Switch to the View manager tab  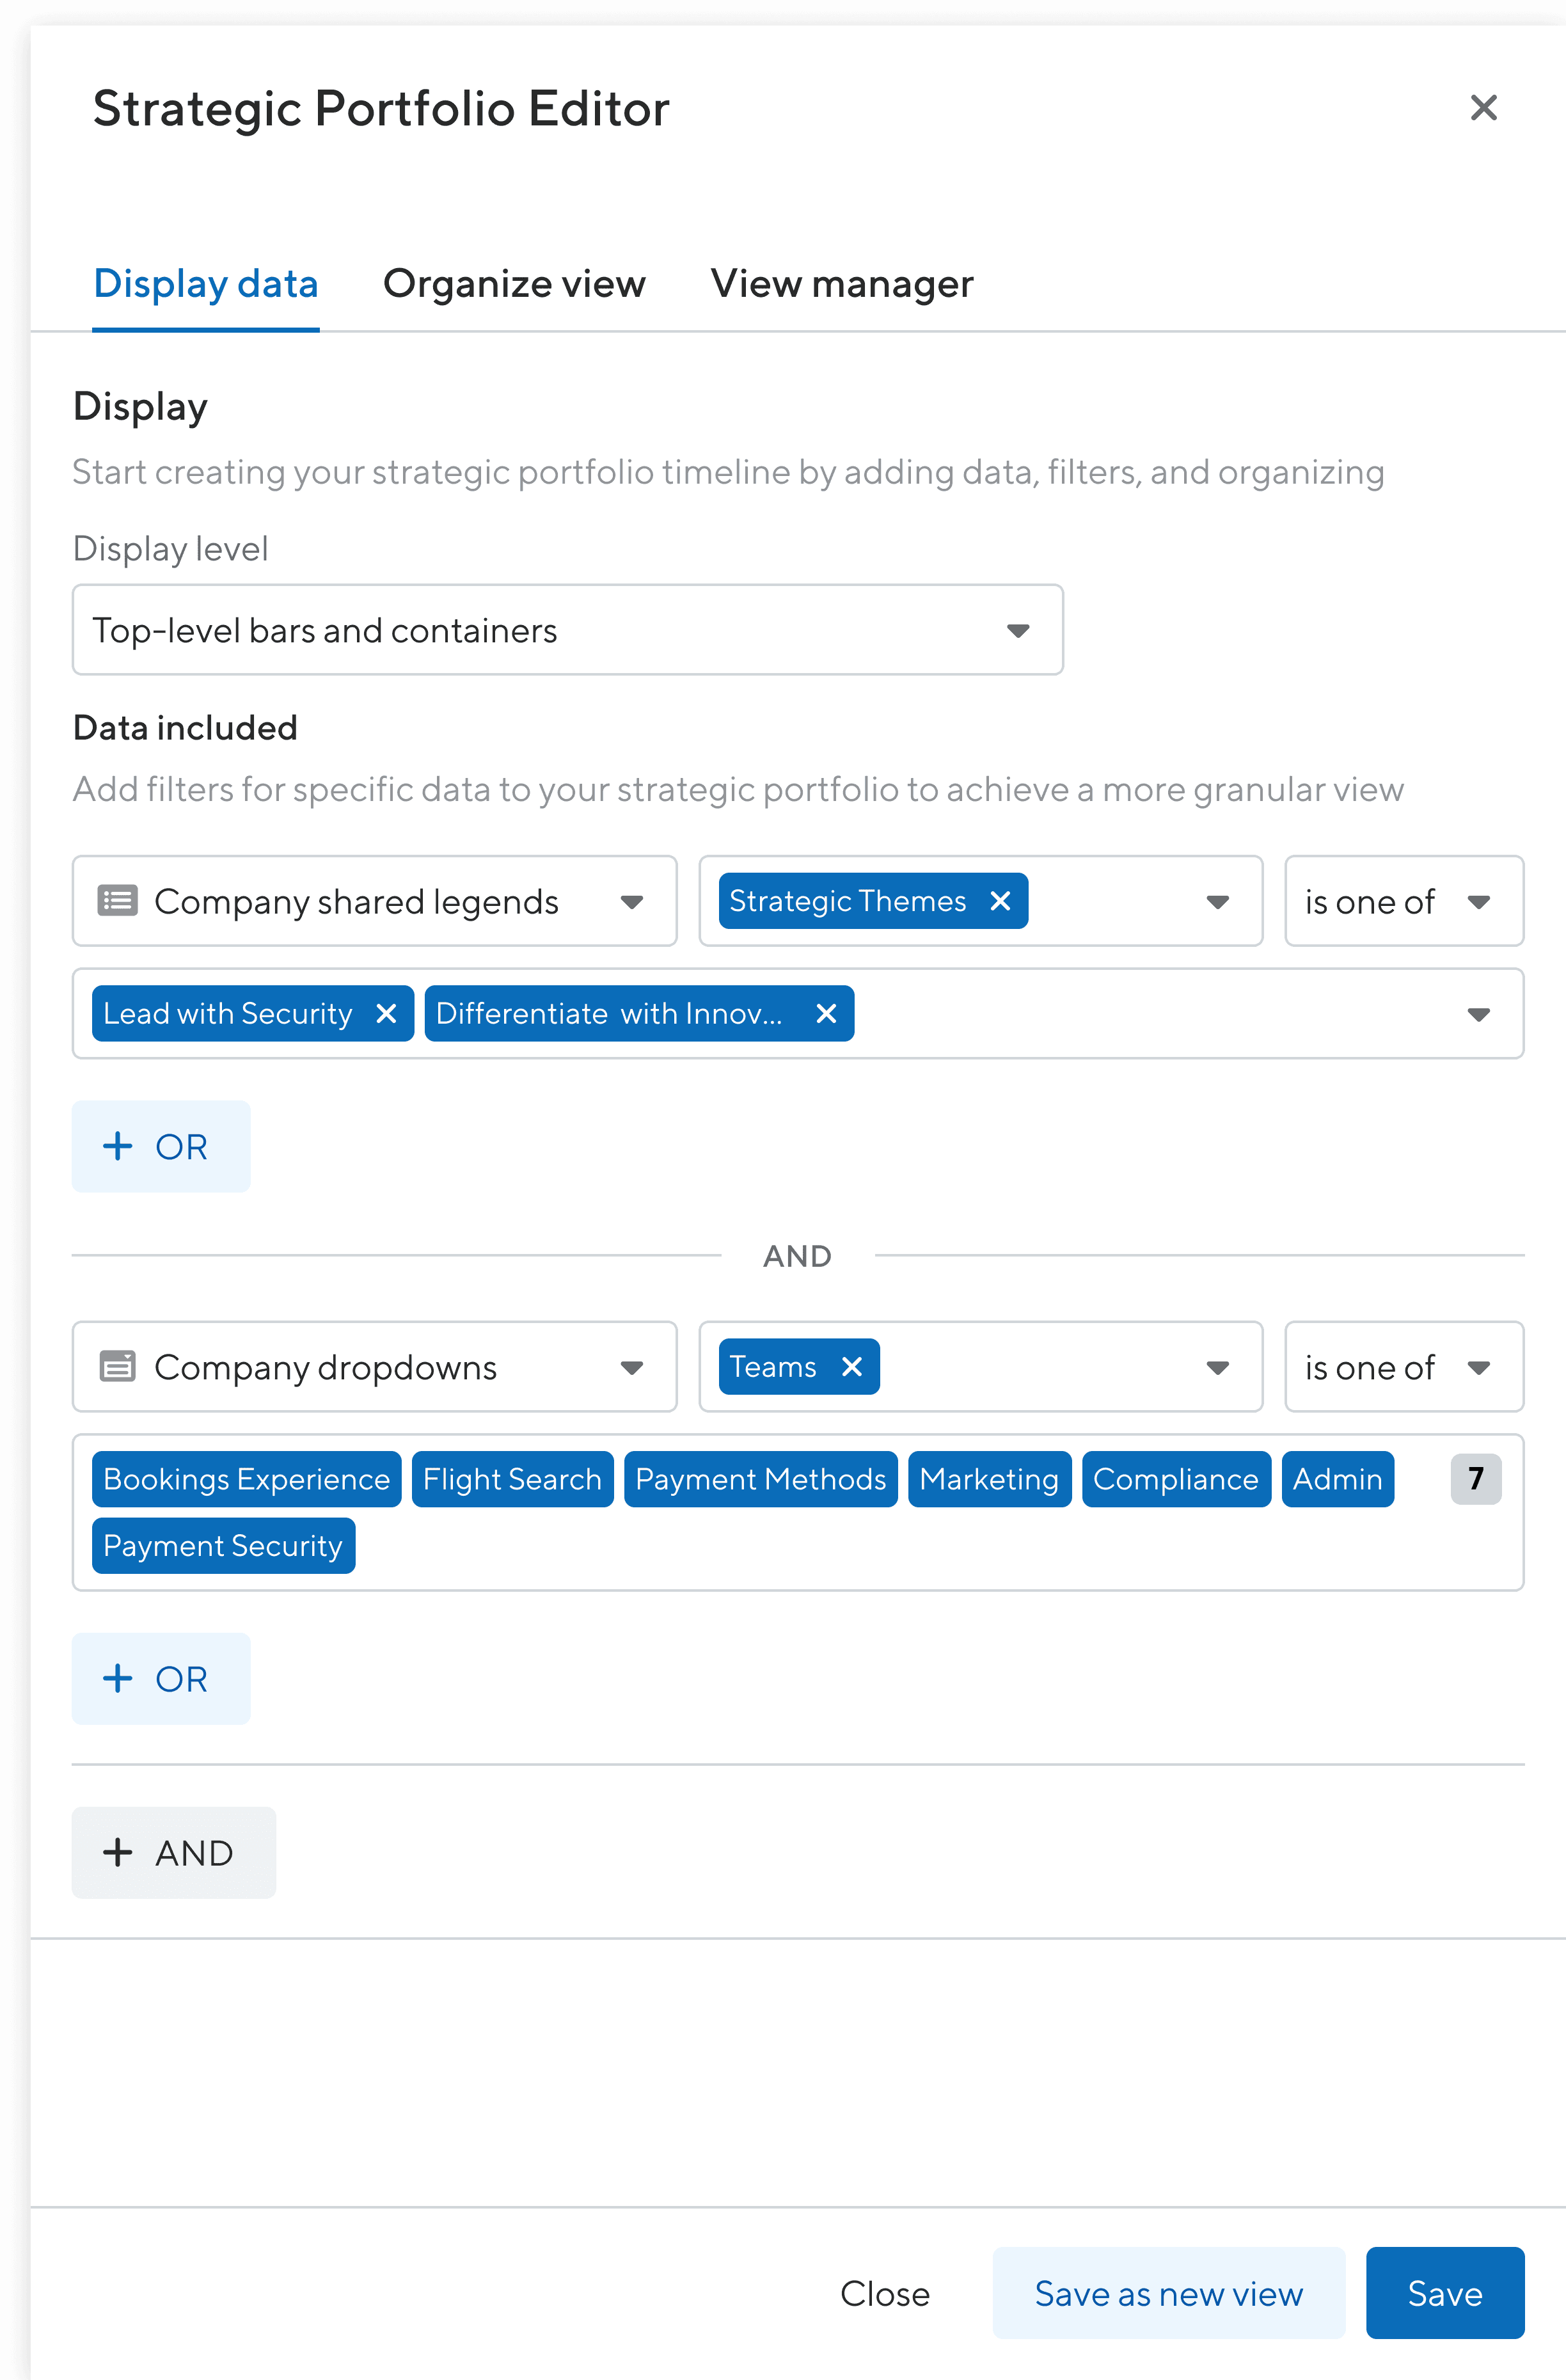tap(841, 284)
